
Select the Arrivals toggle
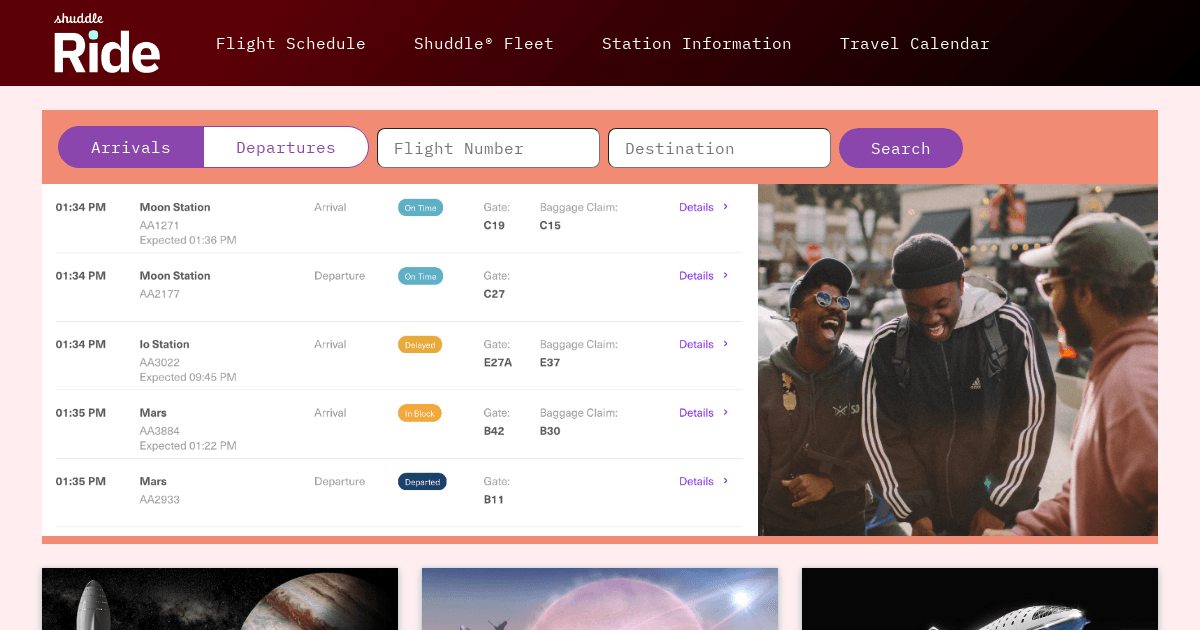131,147
